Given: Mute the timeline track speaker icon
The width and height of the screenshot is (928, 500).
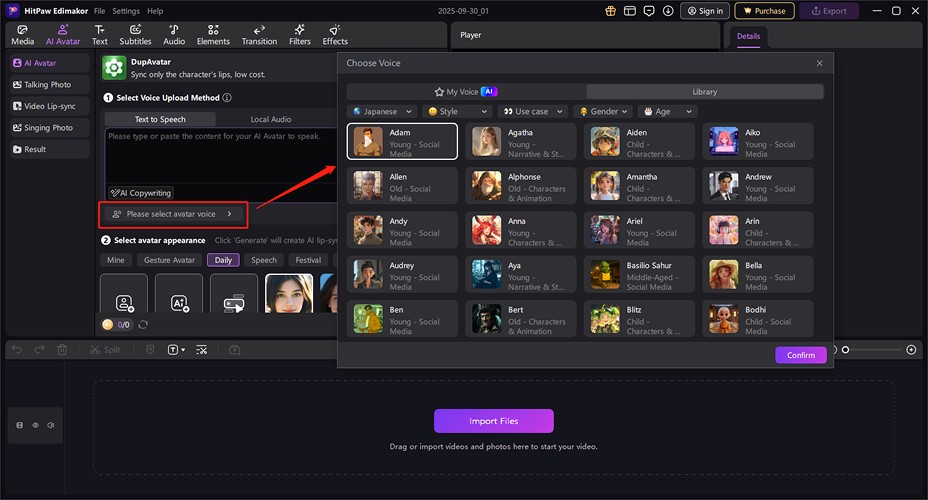Looking at the screenshot, I should tap(50, 425).
